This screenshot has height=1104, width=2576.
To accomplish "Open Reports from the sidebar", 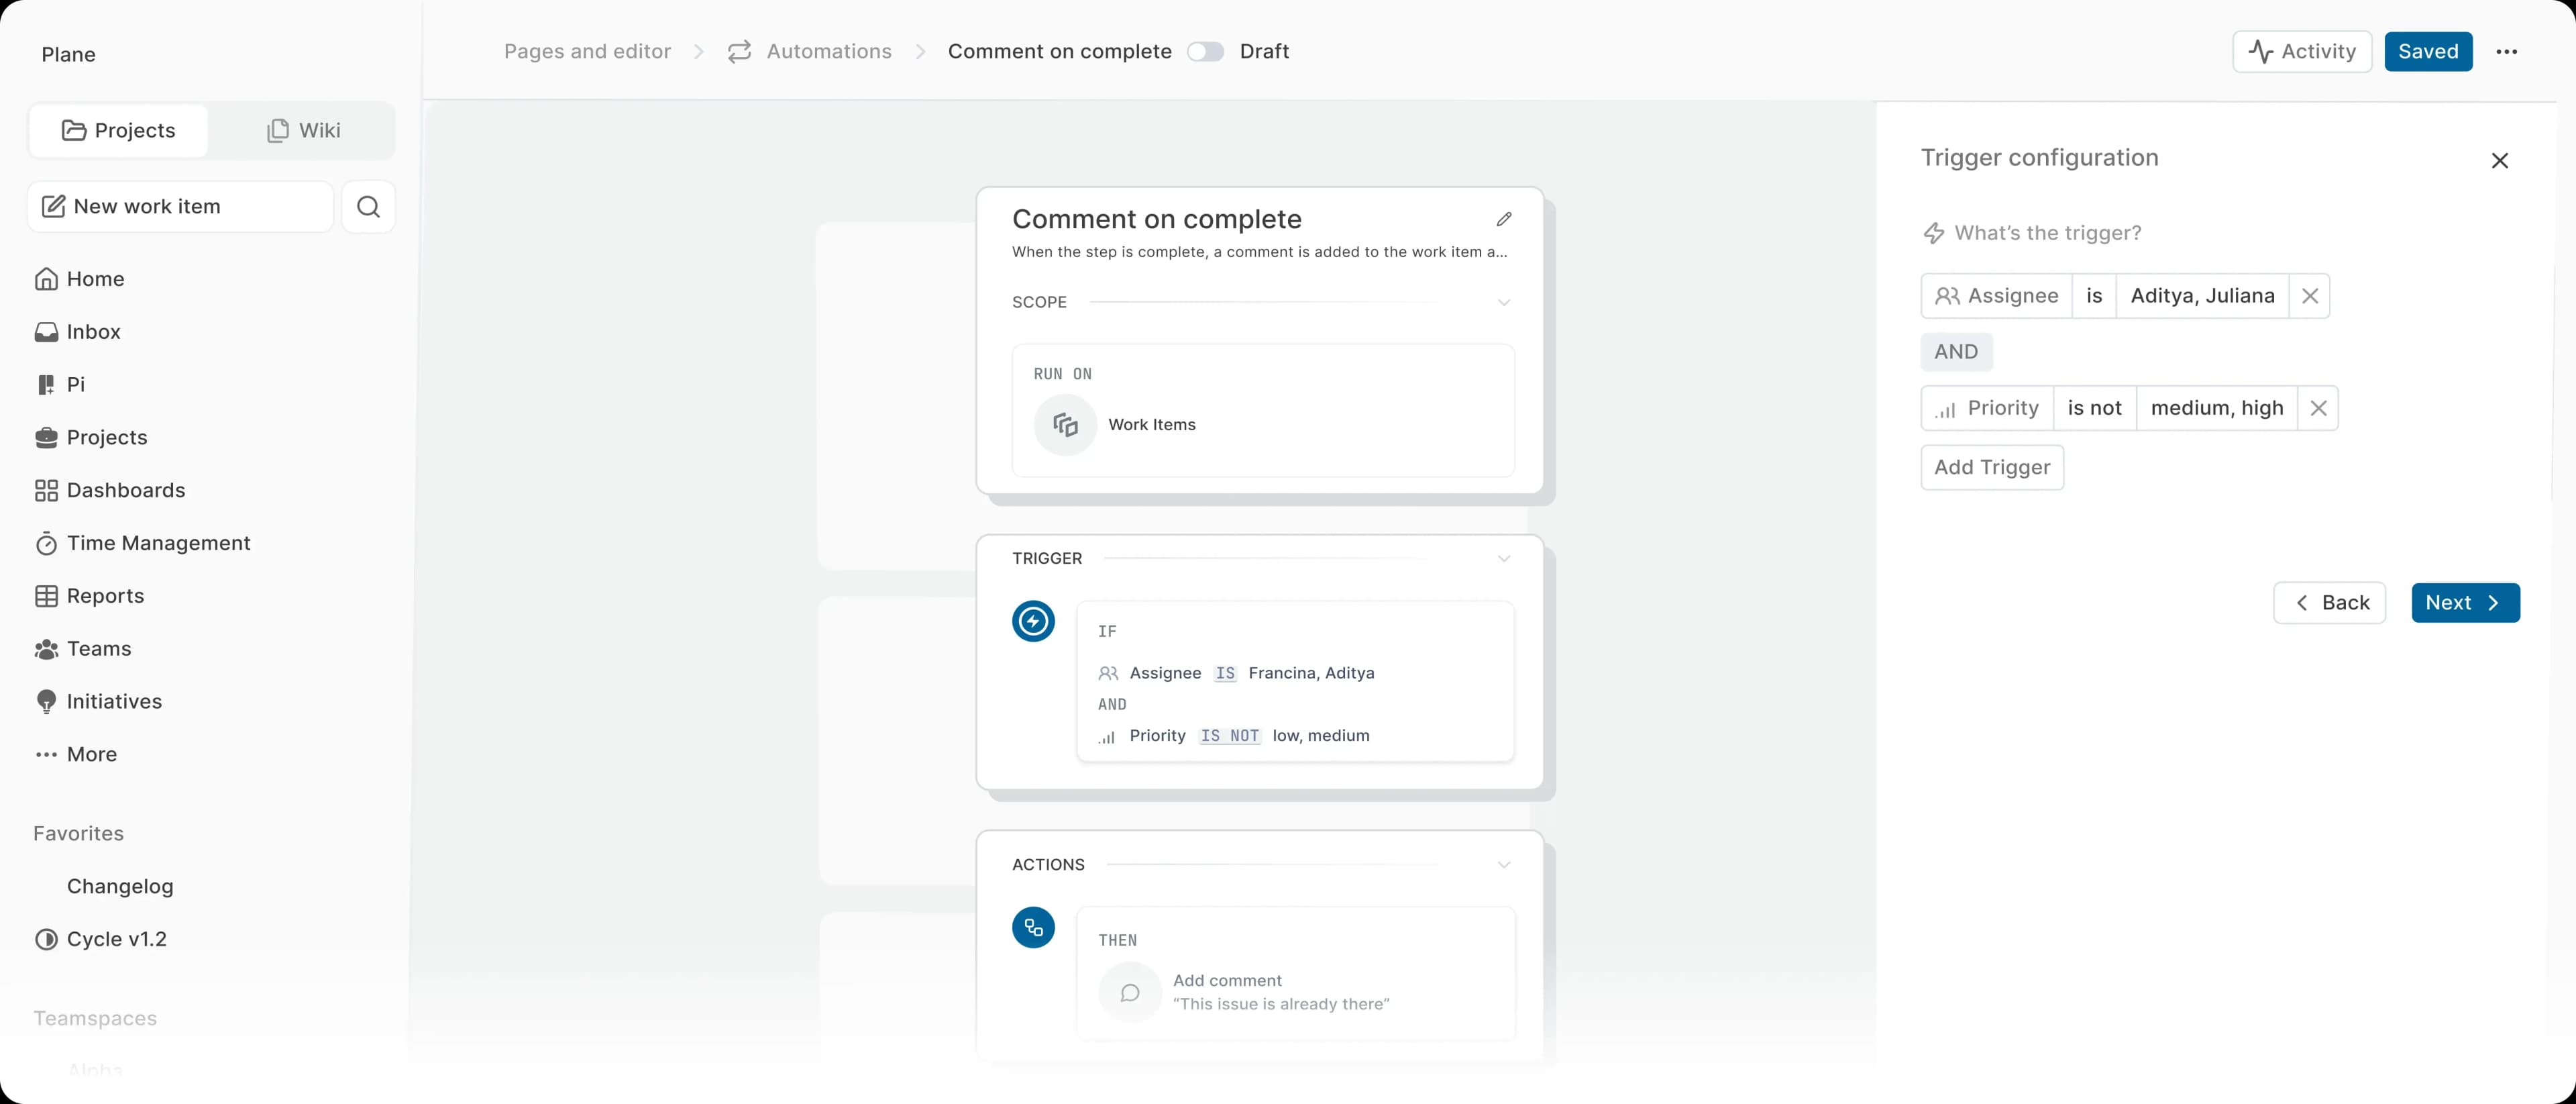I will (x=104, y=595).
